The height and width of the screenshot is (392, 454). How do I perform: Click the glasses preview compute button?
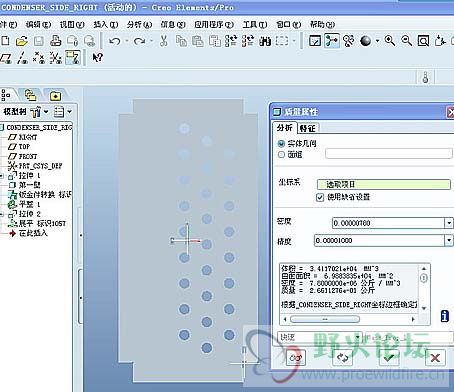(x=296, y=358)
